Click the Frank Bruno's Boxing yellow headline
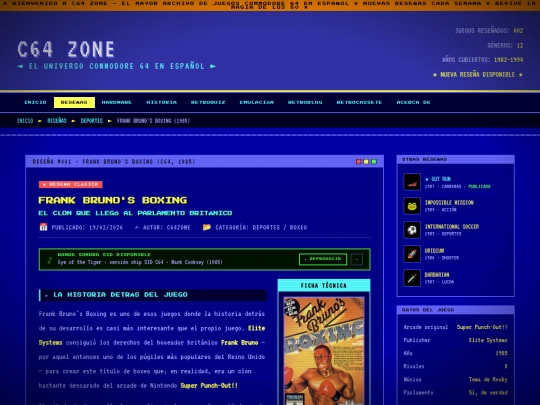This screenshot has height=405, width=540. 113,200
